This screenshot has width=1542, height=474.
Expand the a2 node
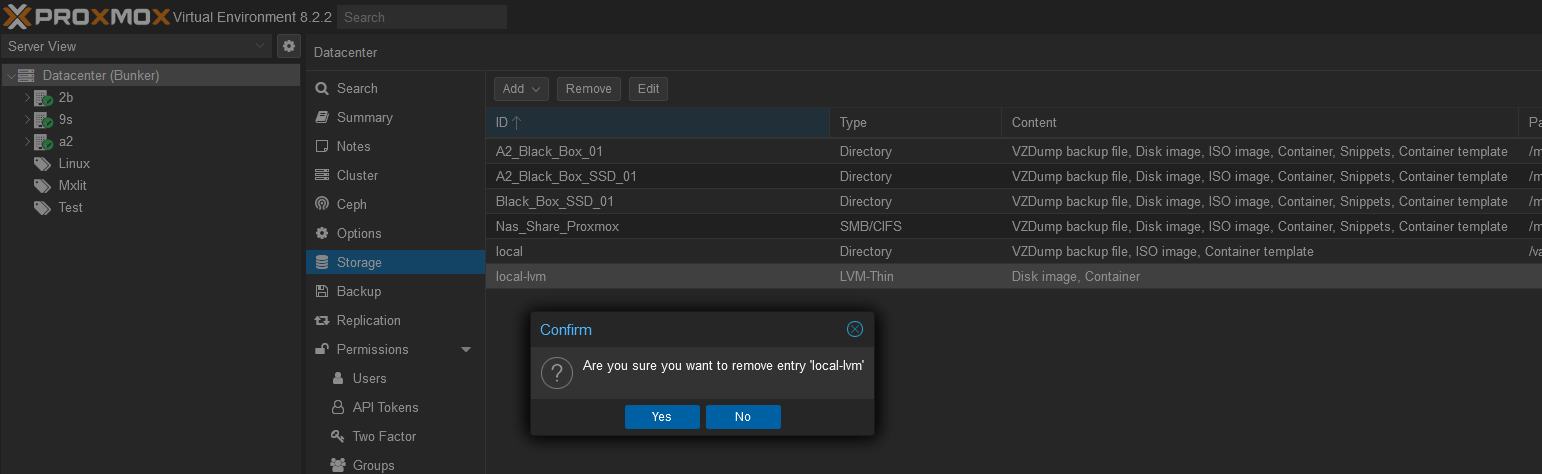[x=28, y=142]
